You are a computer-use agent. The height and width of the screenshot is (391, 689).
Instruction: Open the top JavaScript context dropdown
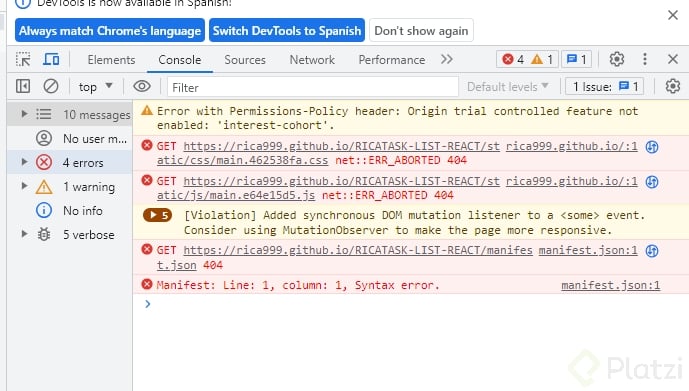(95, 87)
